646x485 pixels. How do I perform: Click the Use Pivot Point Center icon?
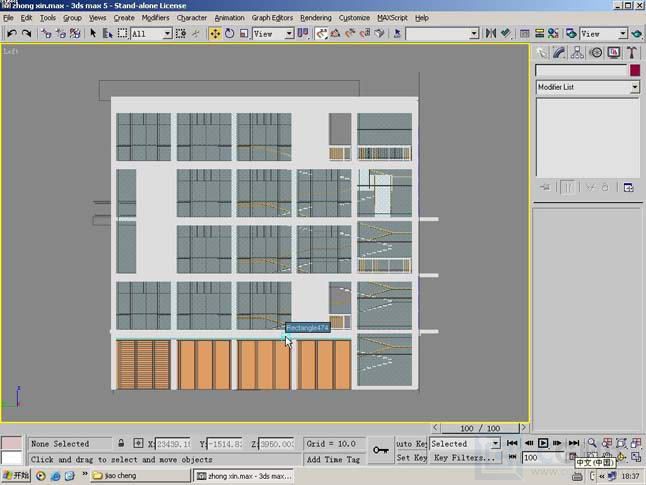pyautogui.click(x=303, y=33)
